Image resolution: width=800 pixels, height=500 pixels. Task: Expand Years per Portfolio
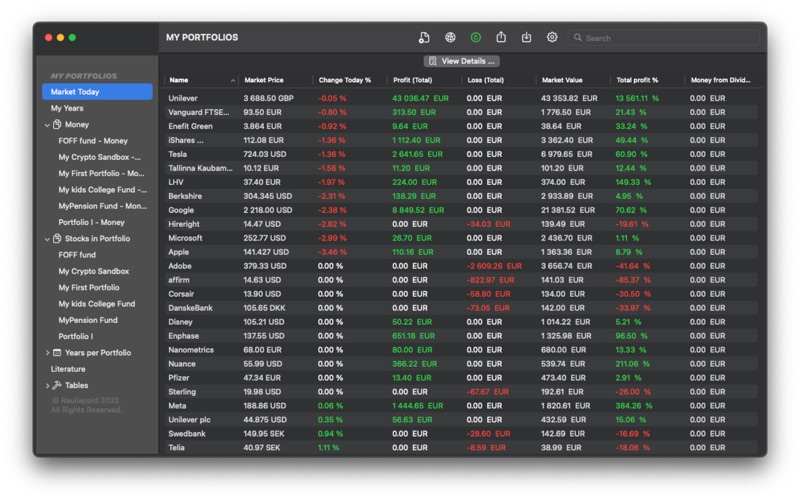pos(47,353)
